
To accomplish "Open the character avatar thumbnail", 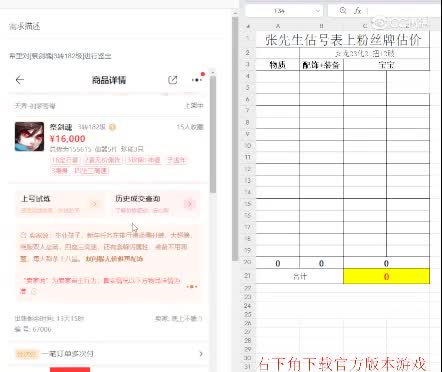I will (x=29, y=136).
